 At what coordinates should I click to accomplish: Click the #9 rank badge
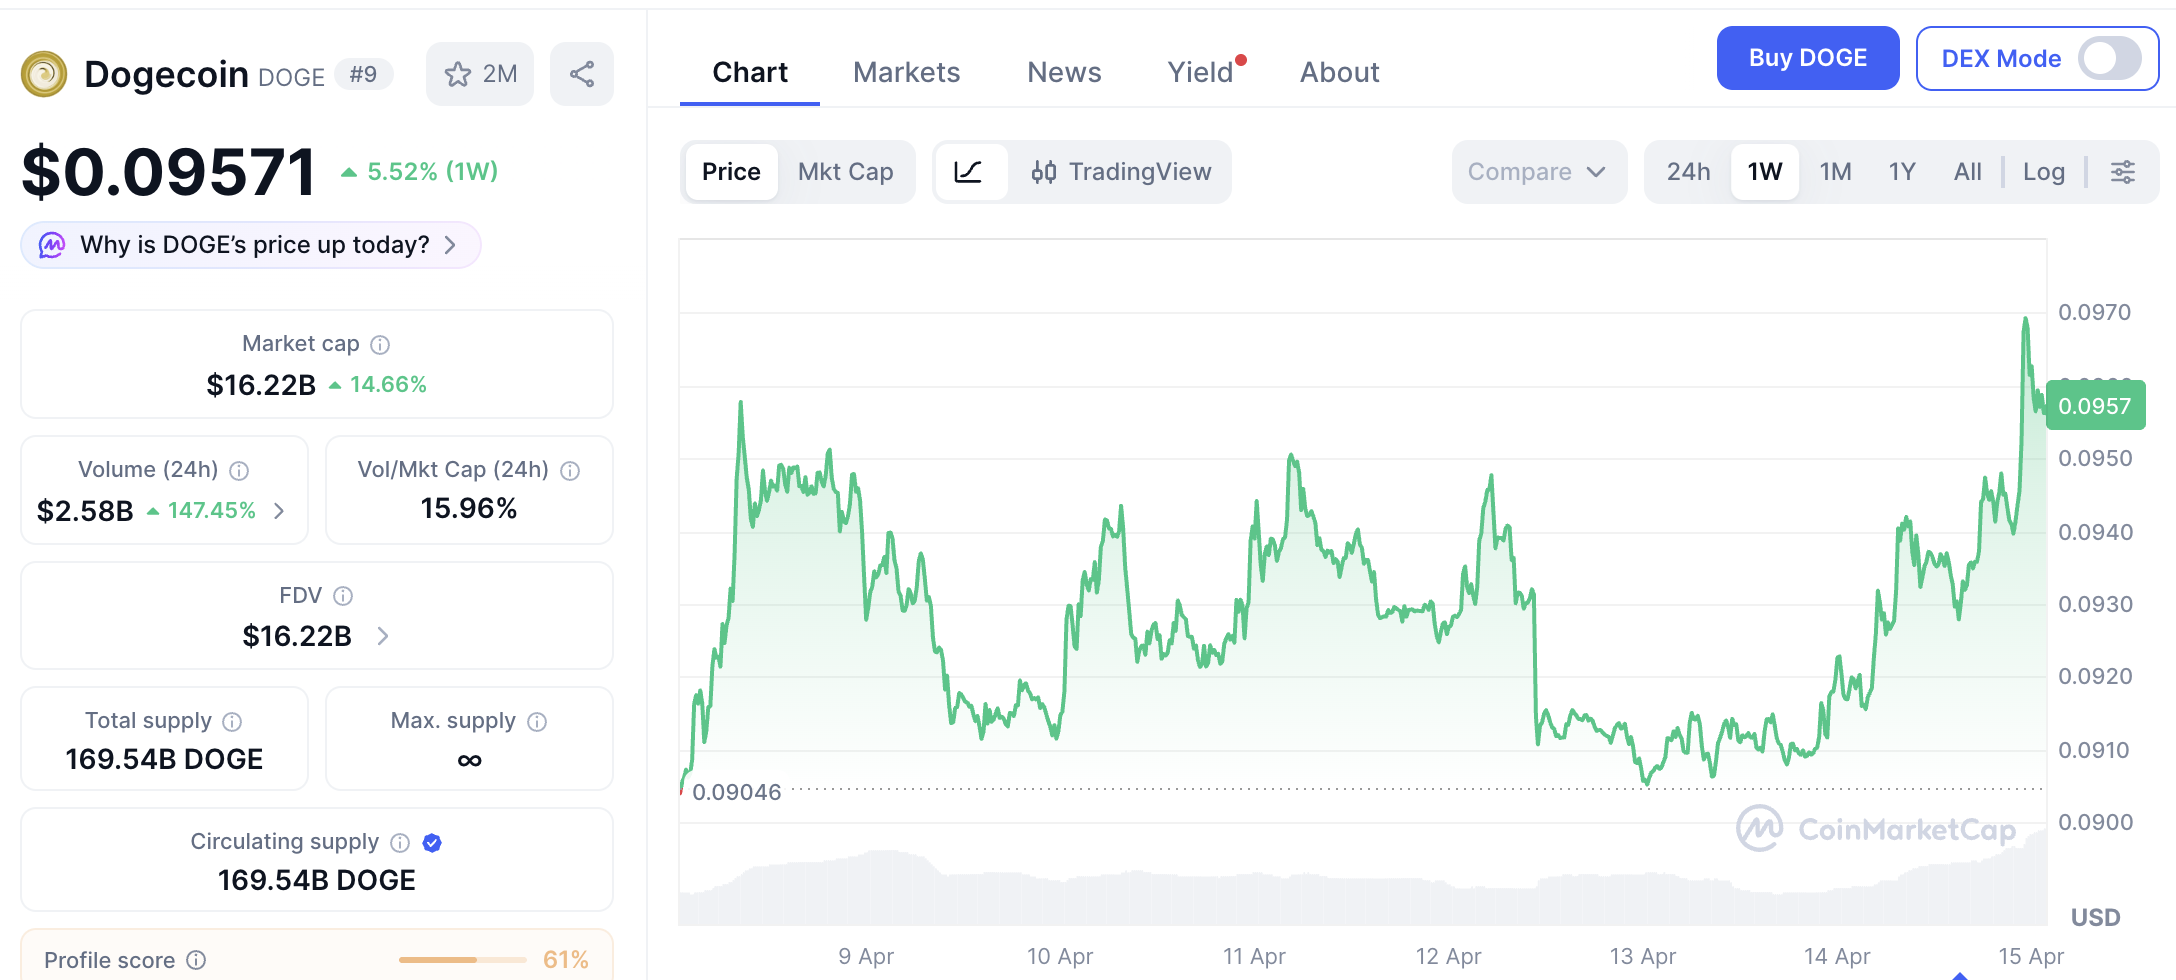tap(363, 74)
